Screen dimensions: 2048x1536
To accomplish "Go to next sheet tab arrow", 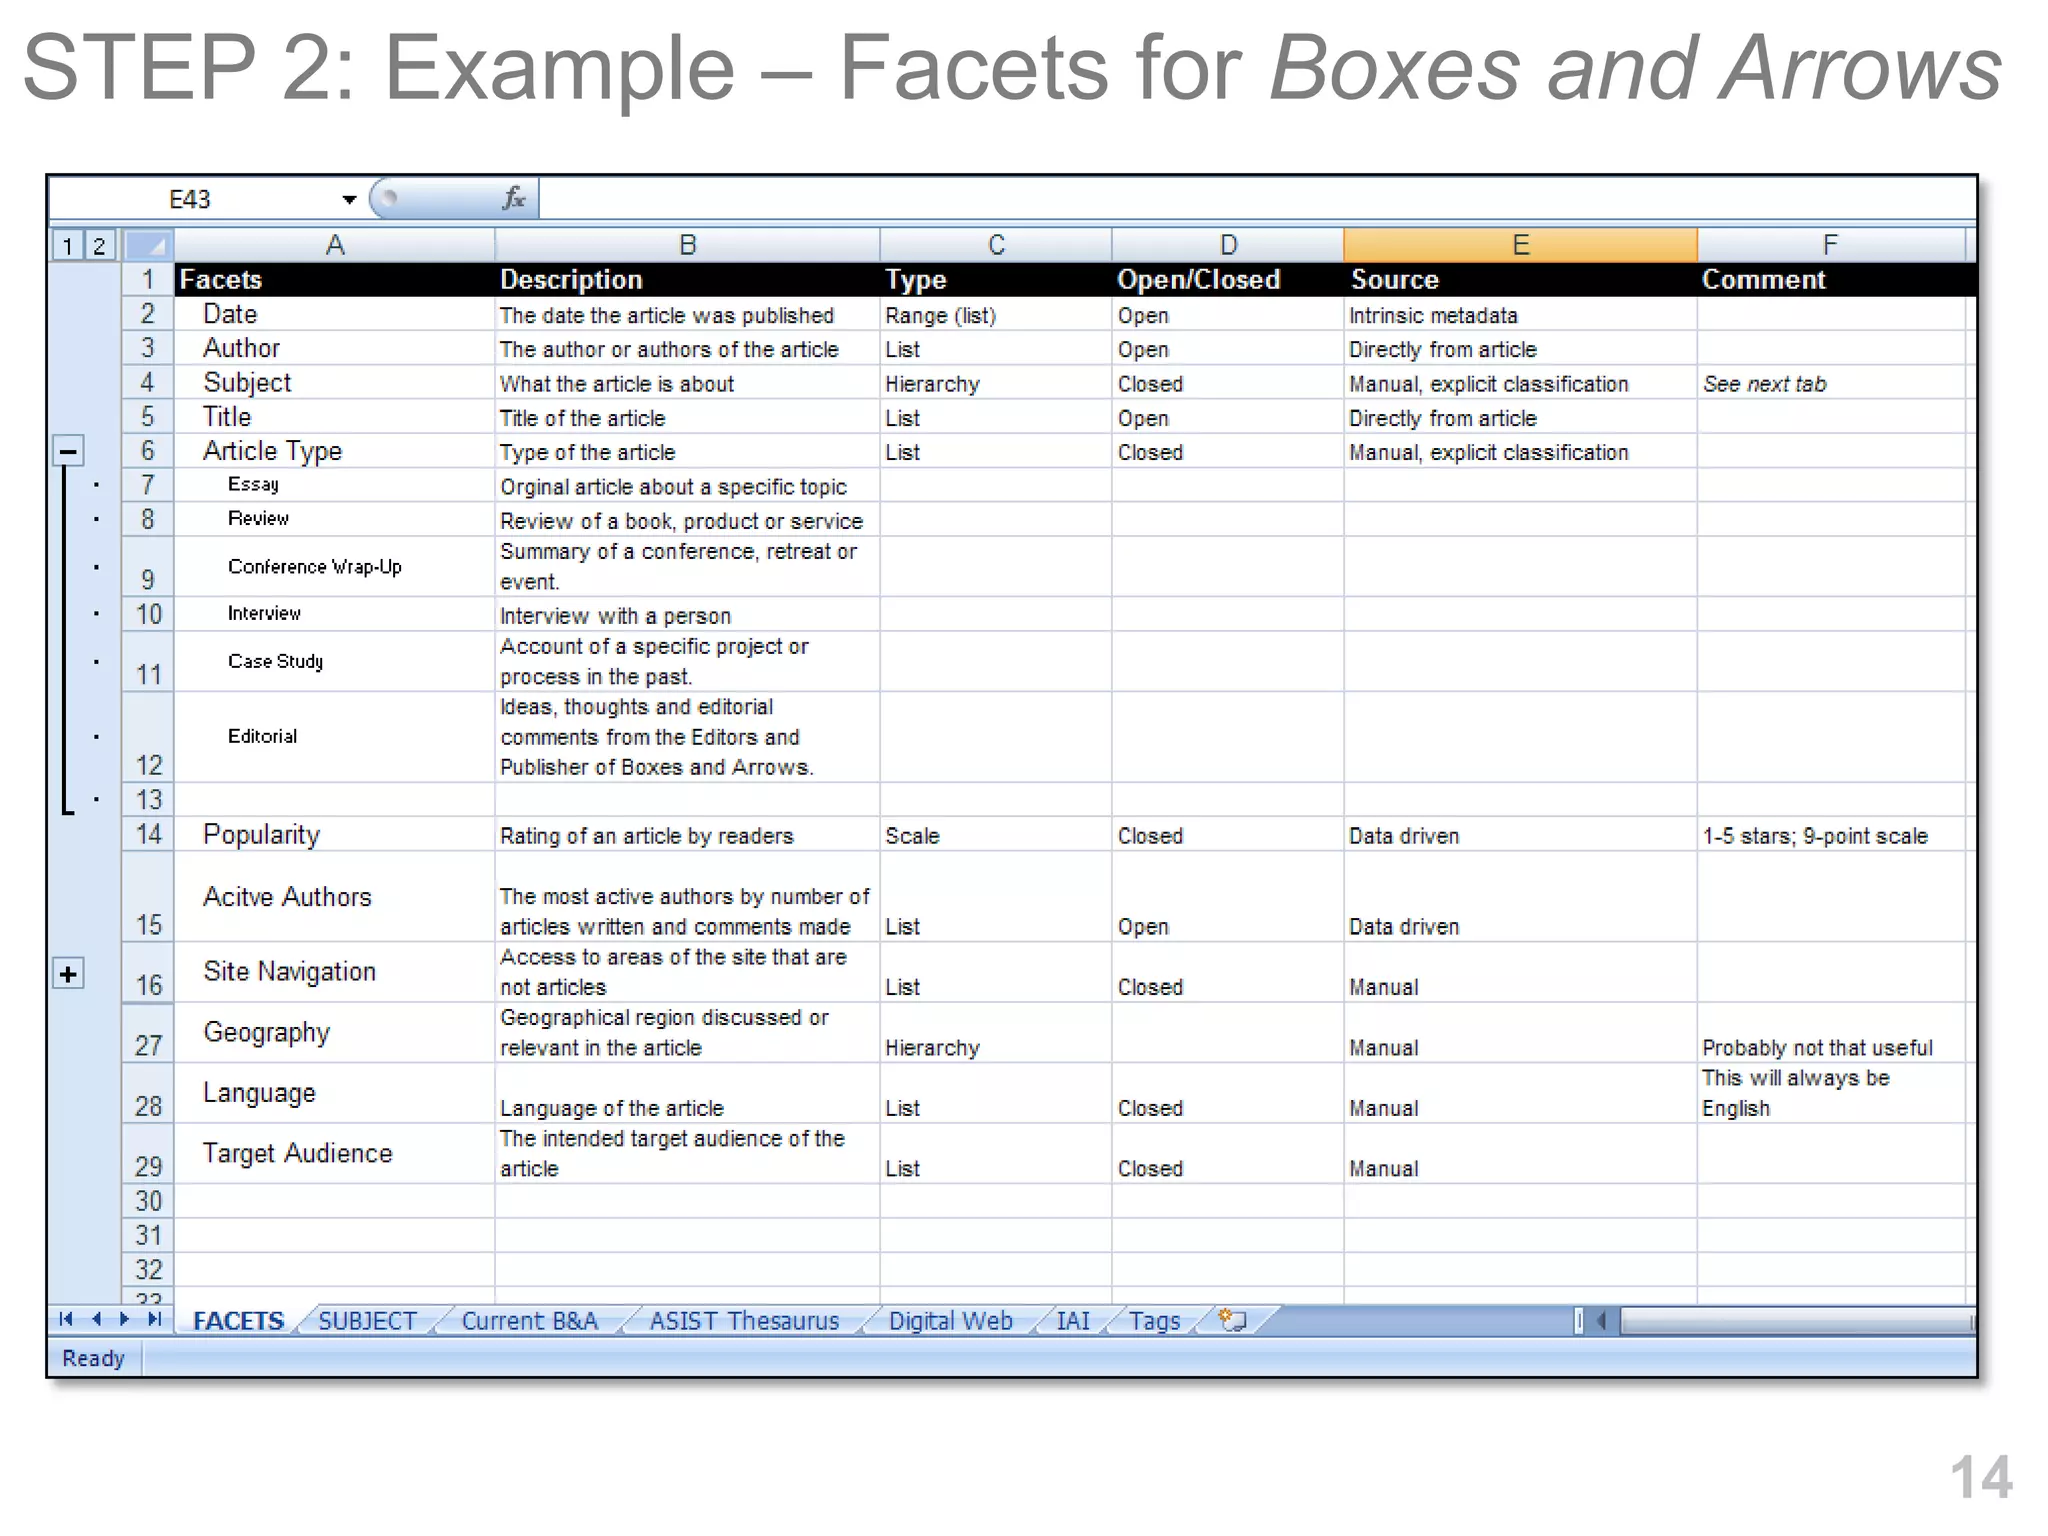I will (124, 1319).
